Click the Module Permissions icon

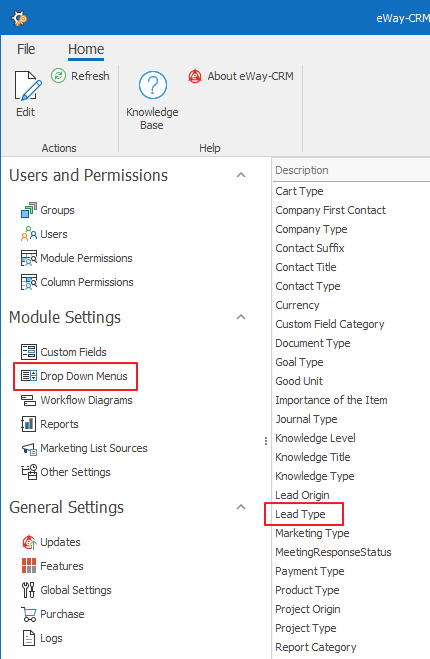pyautogui.click(x=29, y=258)
